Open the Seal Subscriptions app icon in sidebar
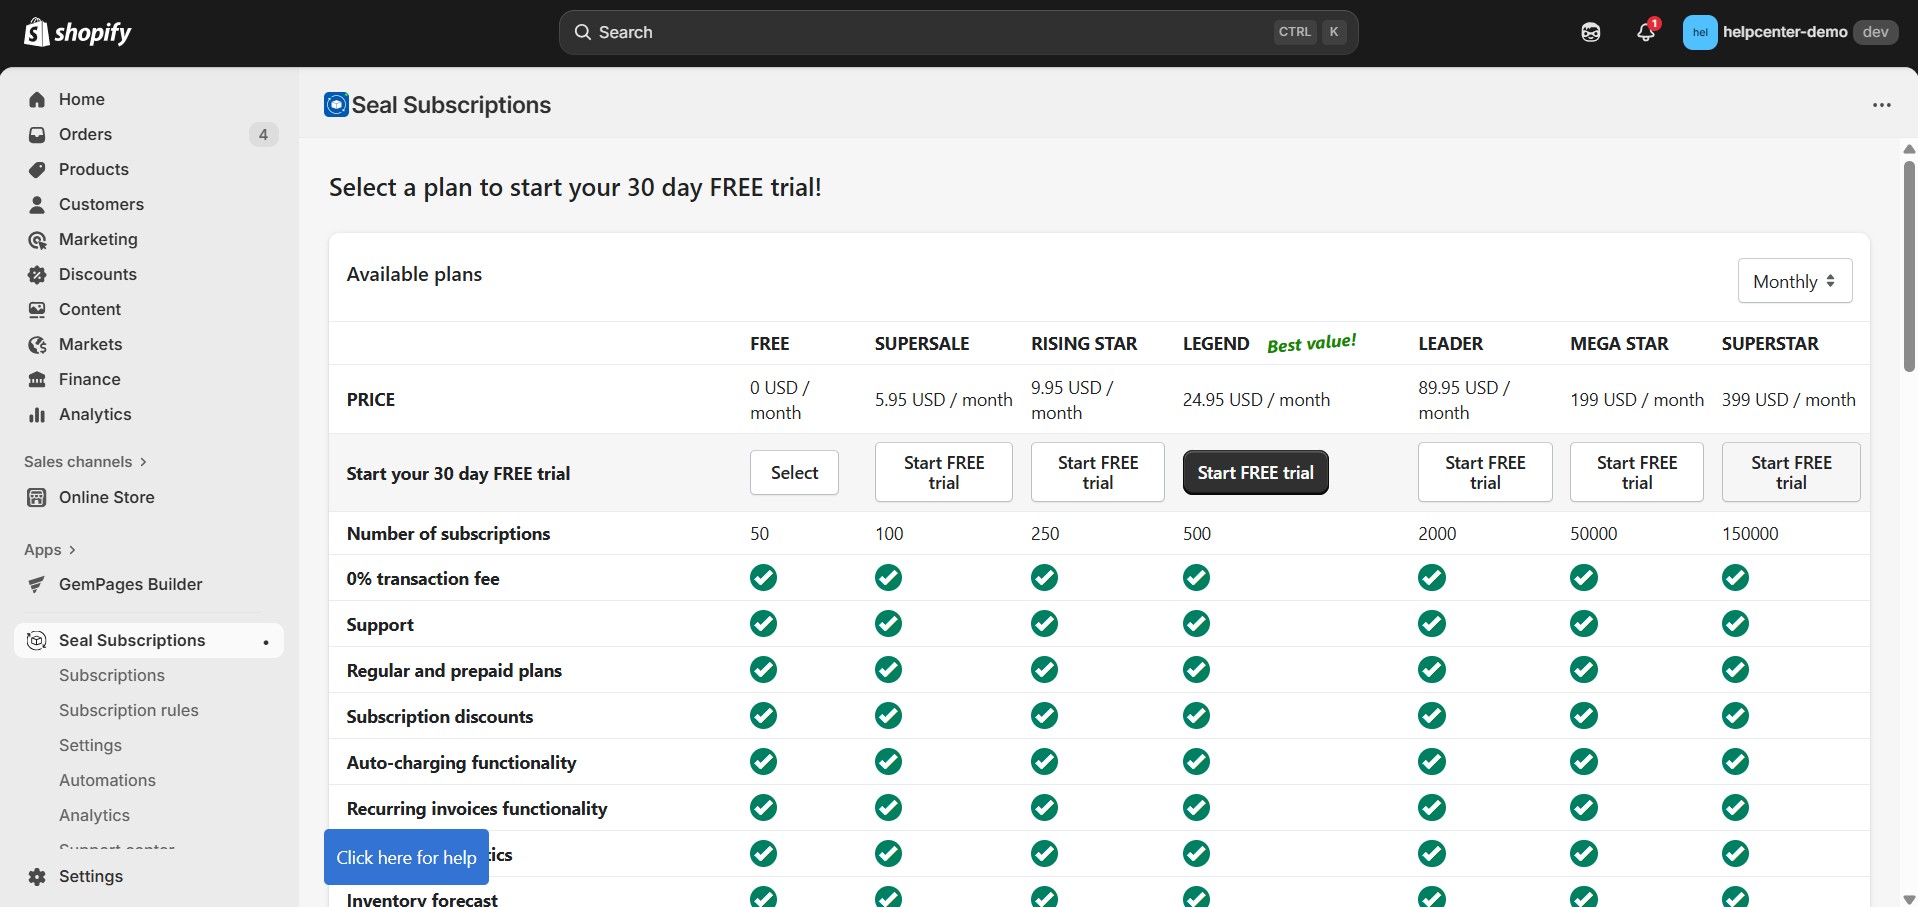 36,640
